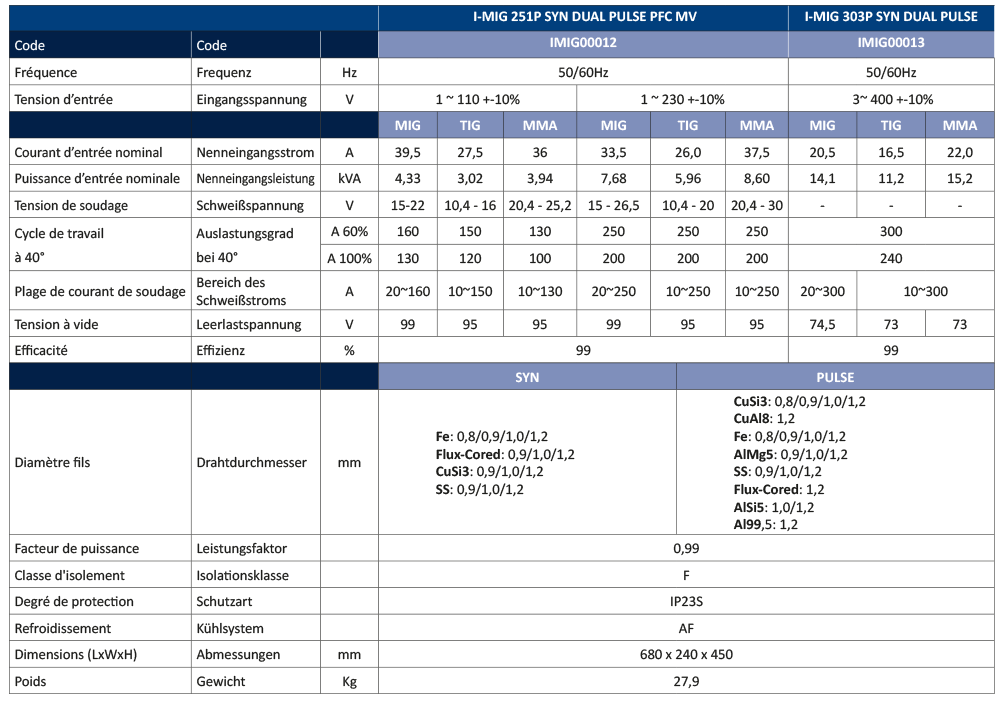
Task: Select the "Fréquence" row label
Action: pyautogui.click(x=46, y=73)
